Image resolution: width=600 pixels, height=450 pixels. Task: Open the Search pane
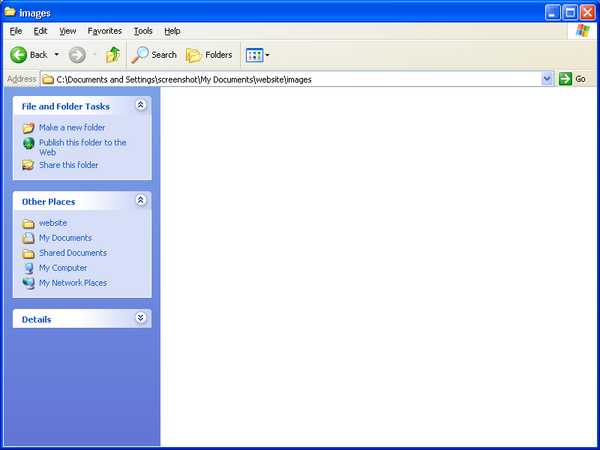coord(153,55)
